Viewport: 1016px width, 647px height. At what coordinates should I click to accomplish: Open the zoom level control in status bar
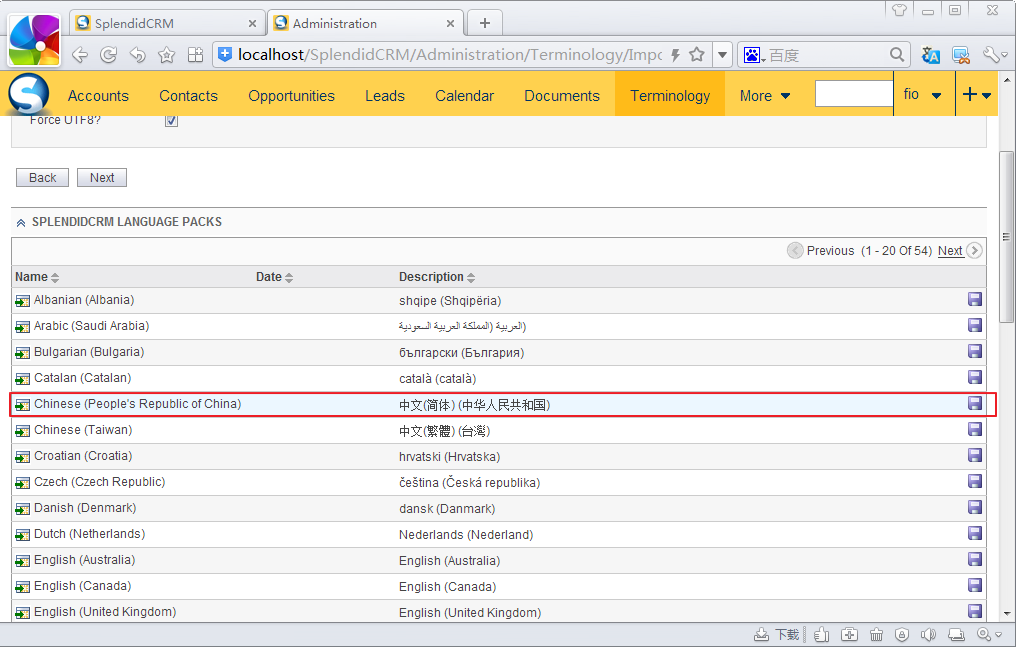pyautogui.click(x=989, y=635)
